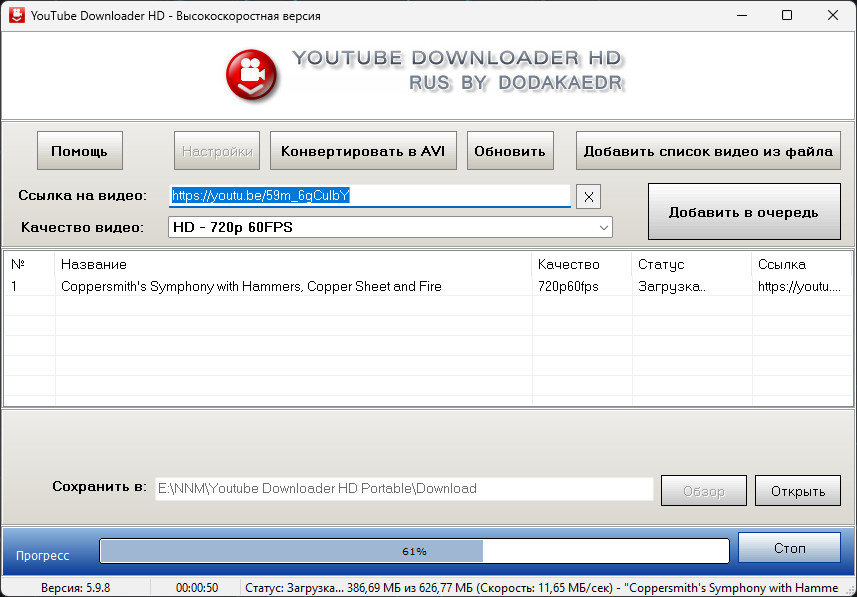Click the 61% progress bar

[414, 551]
